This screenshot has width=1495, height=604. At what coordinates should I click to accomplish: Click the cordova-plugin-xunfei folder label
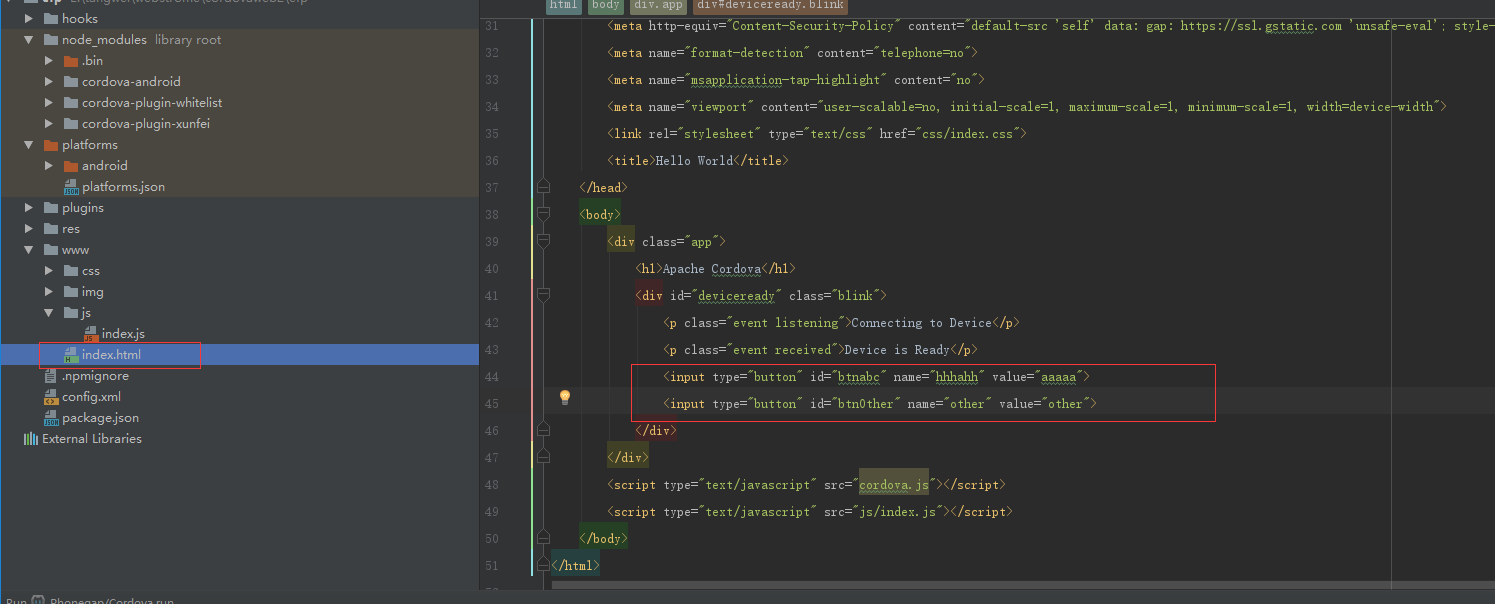[x=146, y=123]
